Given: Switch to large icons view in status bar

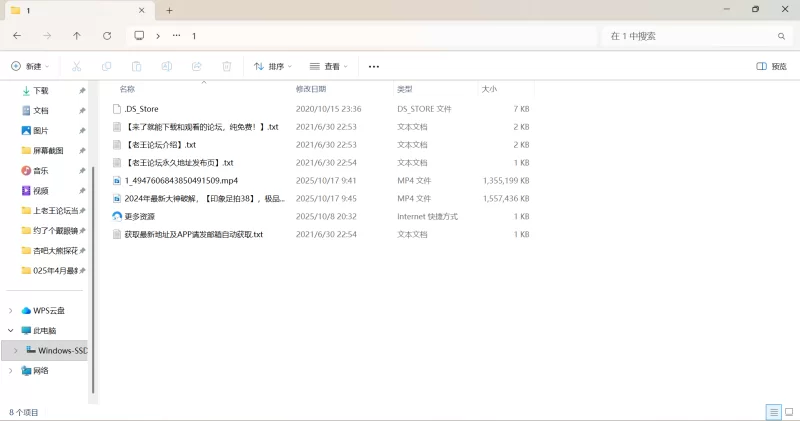Looking at the screenshot, I should (x=788, y=412).
